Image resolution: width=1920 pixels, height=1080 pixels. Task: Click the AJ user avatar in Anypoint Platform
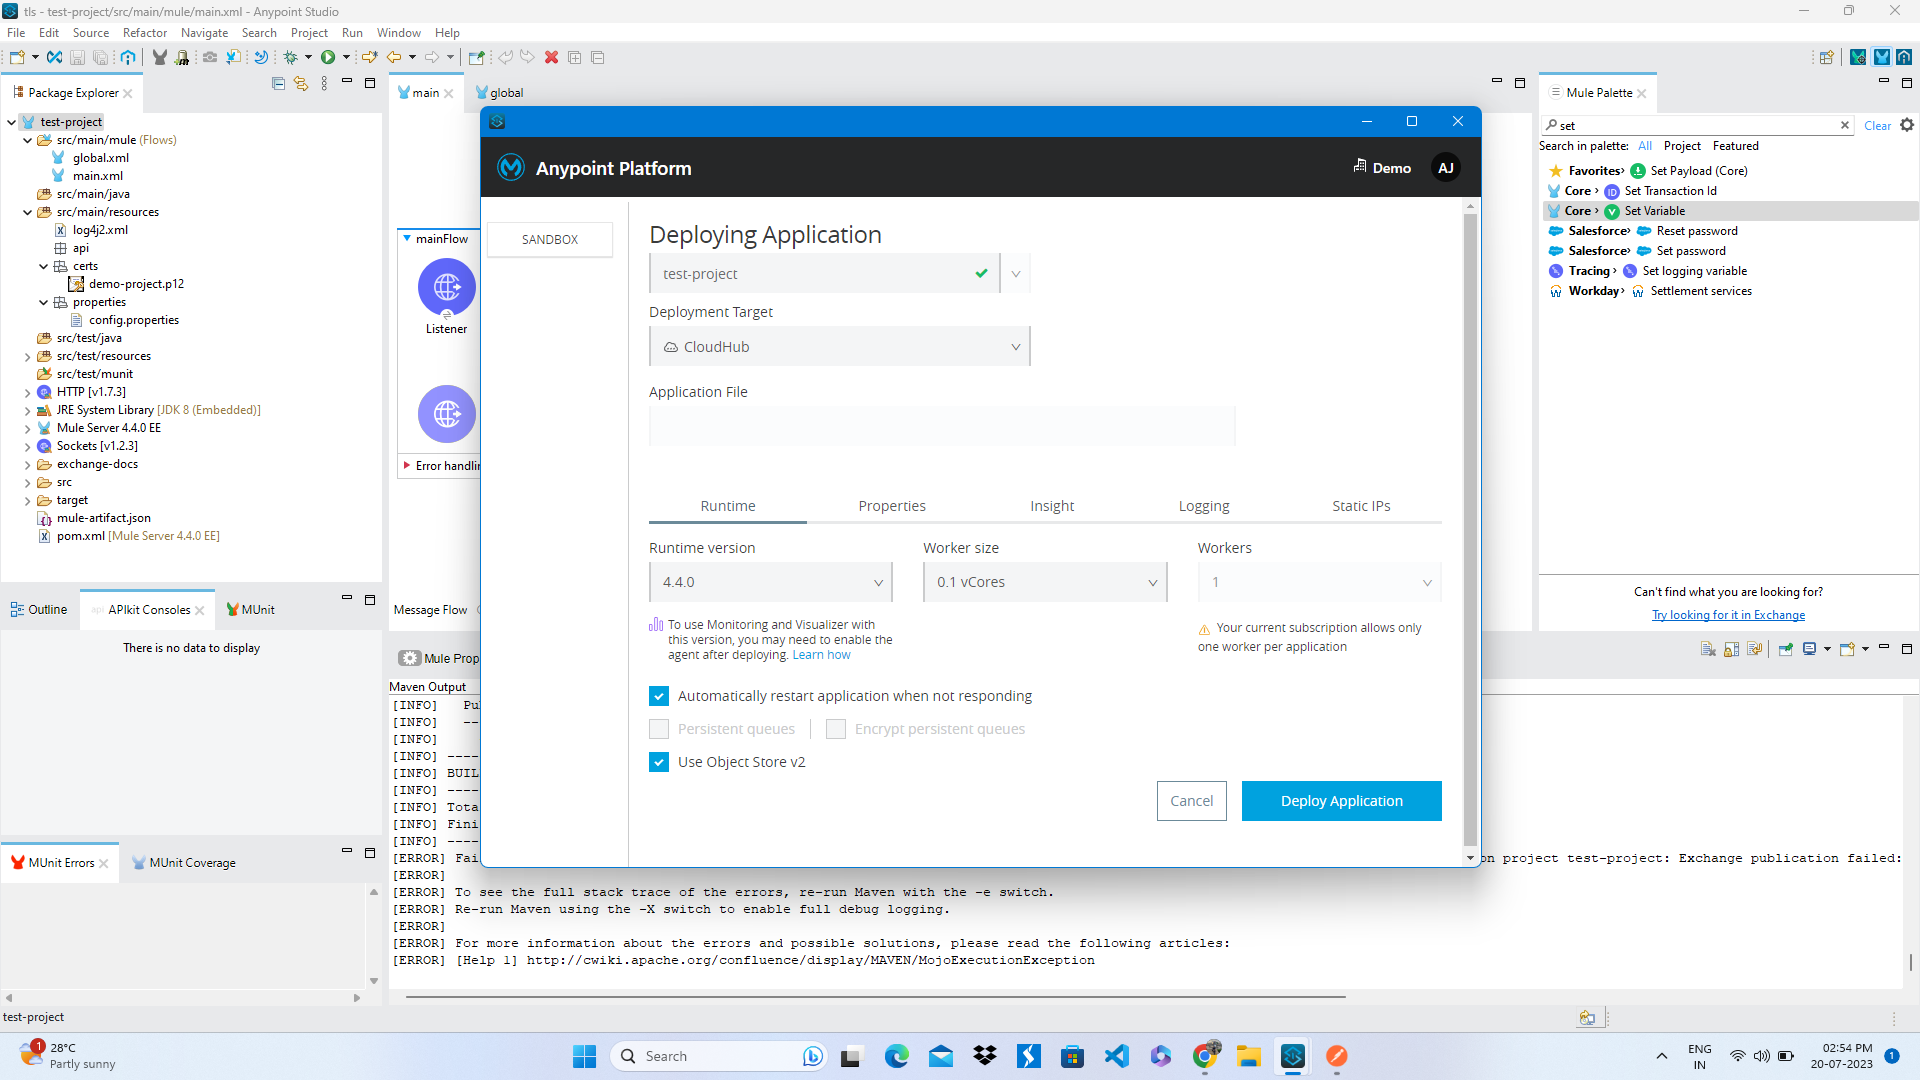click(1446, 168)
